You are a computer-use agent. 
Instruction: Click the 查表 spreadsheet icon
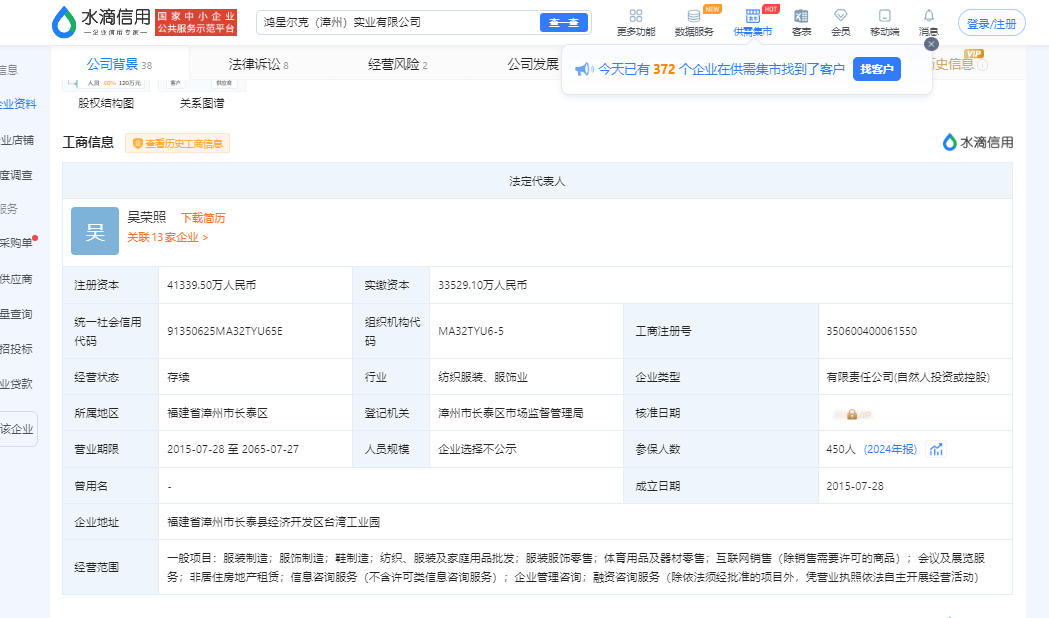pyautogui.click(x=801, y=16)
